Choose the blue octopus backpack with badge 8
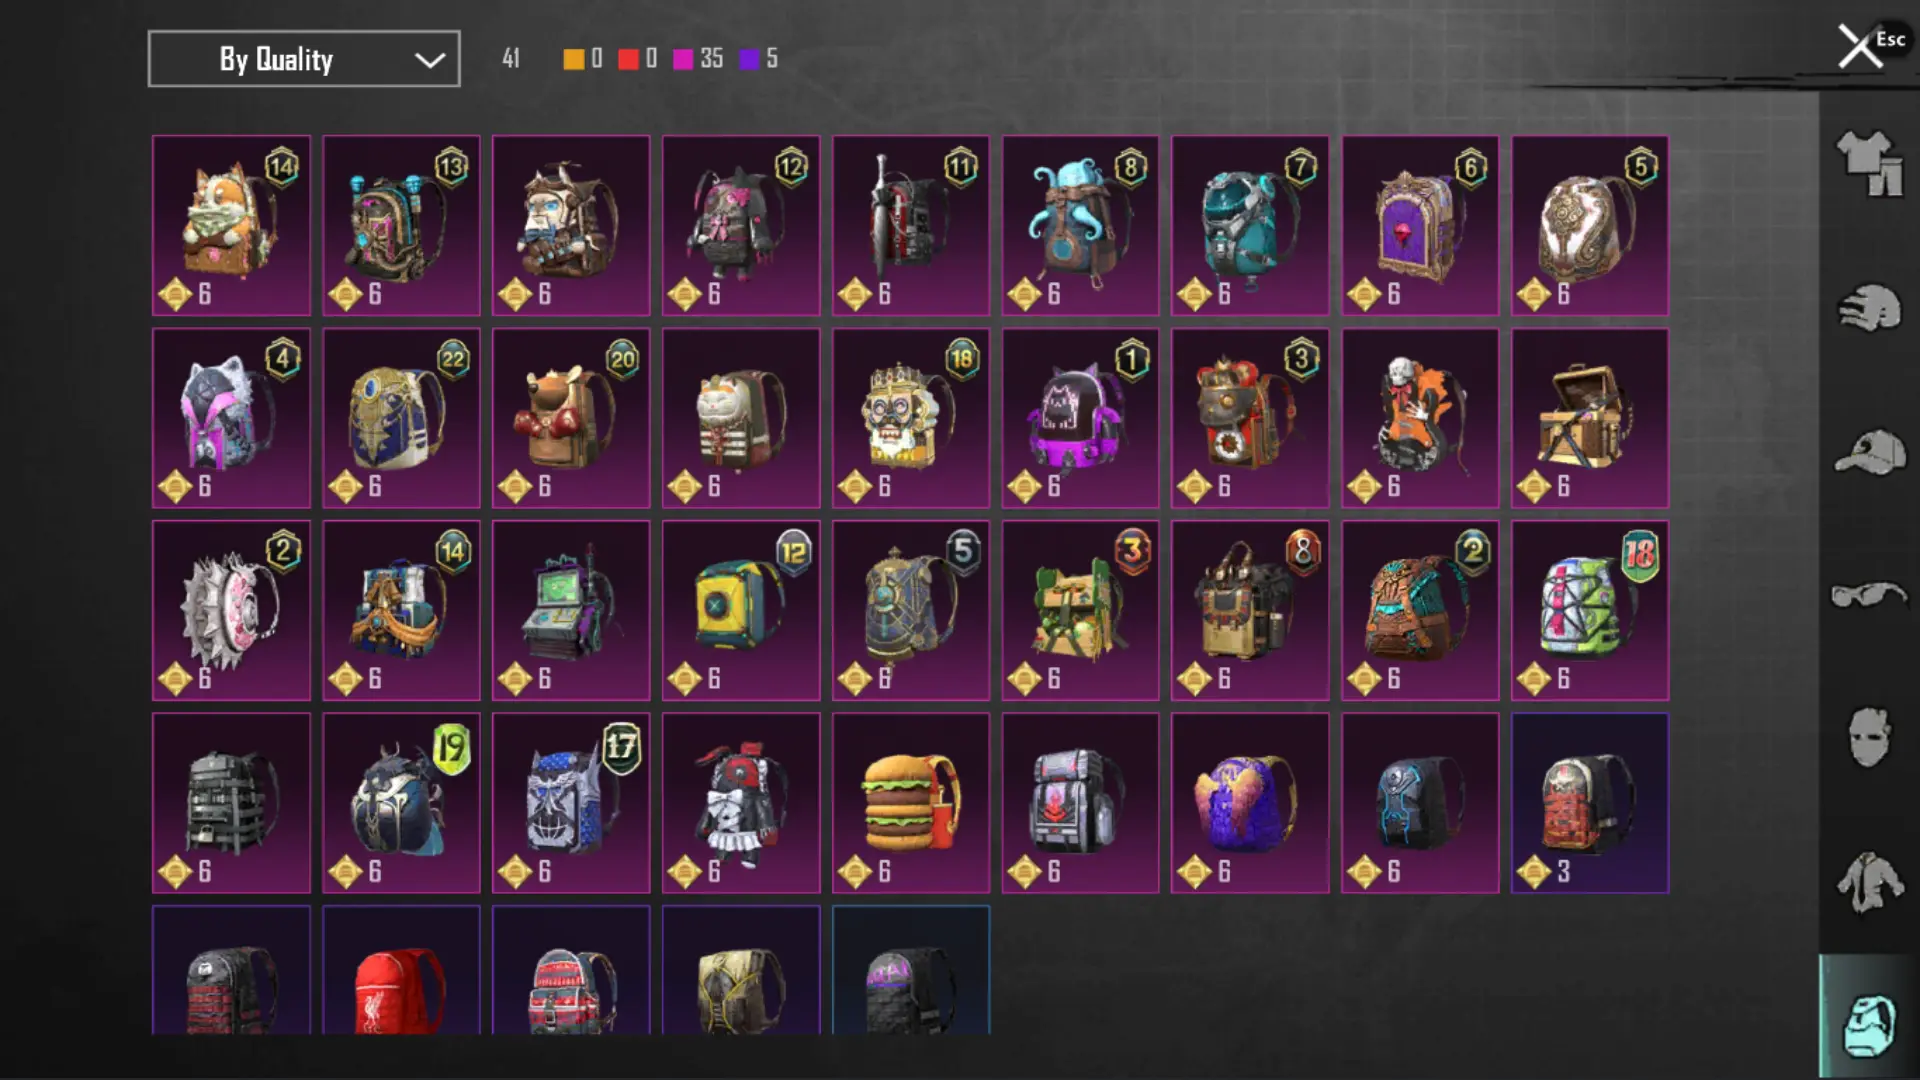Viewport: 1920px width, 1080px height. click(x=1080, y=226)
